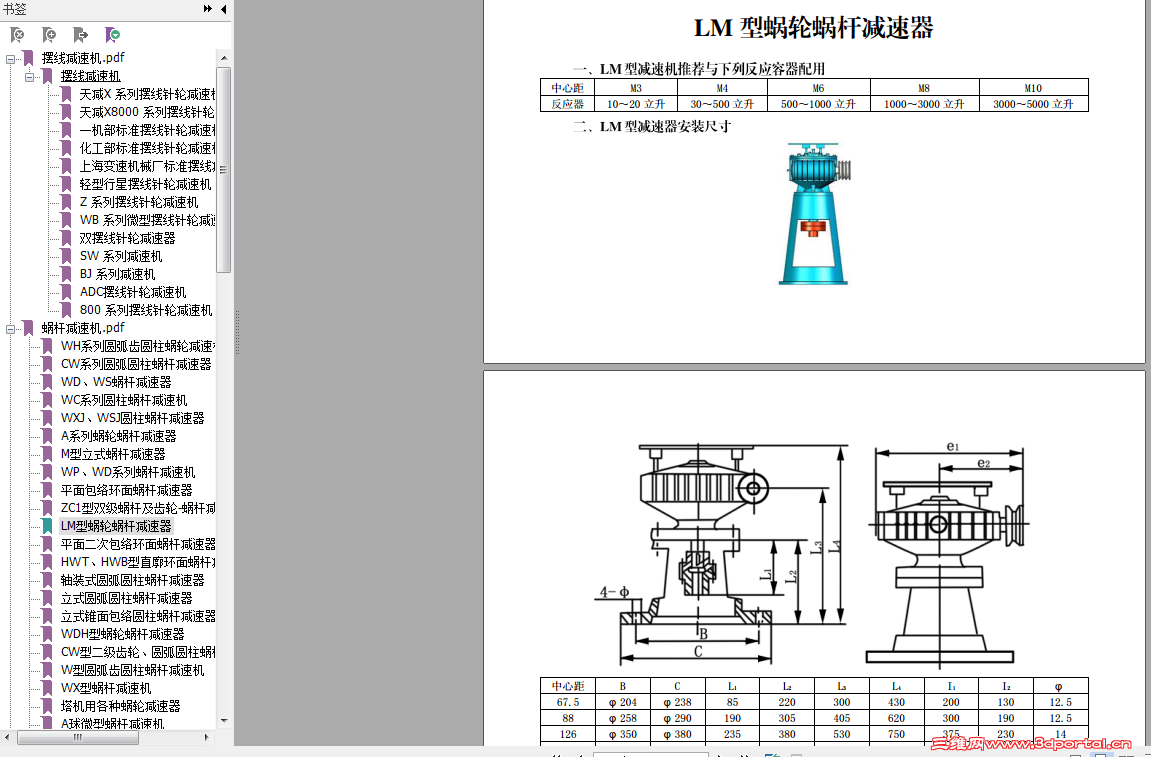Open bookmark 一机部标准摆线针轮减速机
Image resolution: width=1151 pixels, height=757 pixels.
(148, 130)
